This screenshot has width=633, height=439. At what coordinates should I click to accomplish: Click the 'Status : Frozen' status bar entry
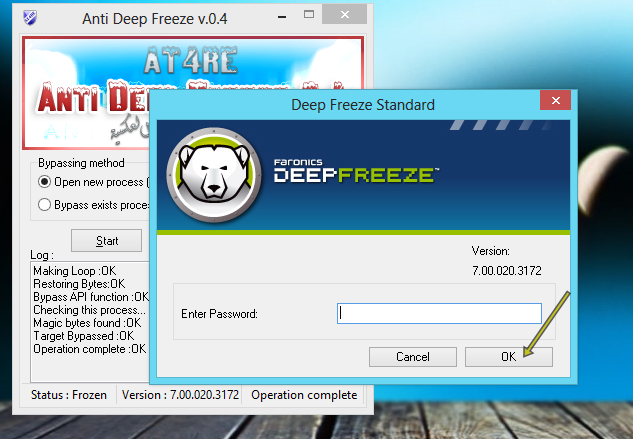69,395
